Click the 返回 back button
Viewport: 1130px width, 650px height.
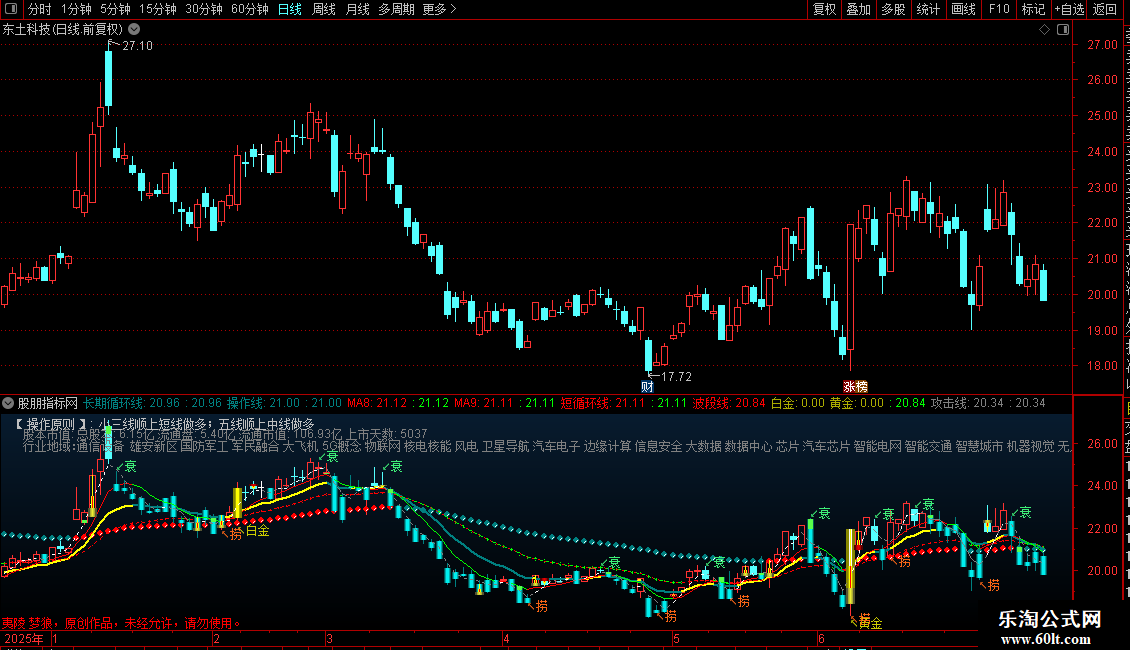click(x=1104, y=9)
